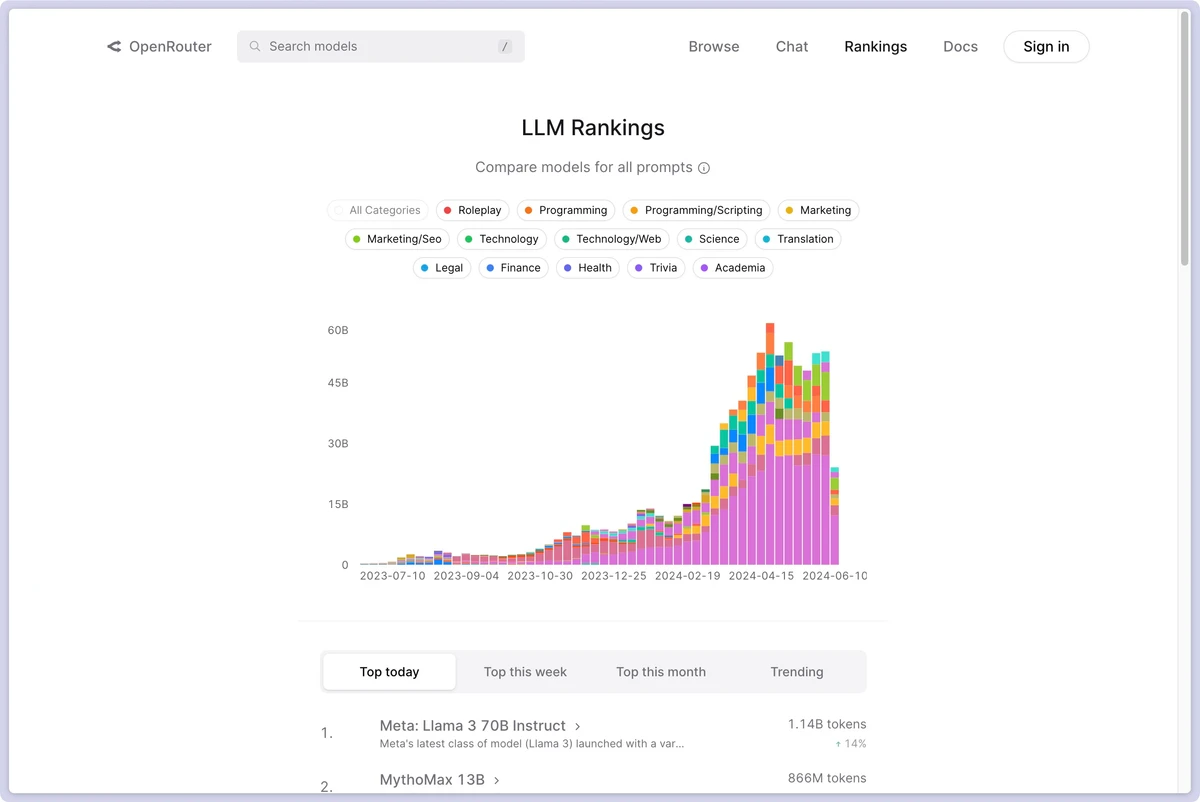
Task: Click the chevron next to MythoMax 13B
Action: pos(497,780)
